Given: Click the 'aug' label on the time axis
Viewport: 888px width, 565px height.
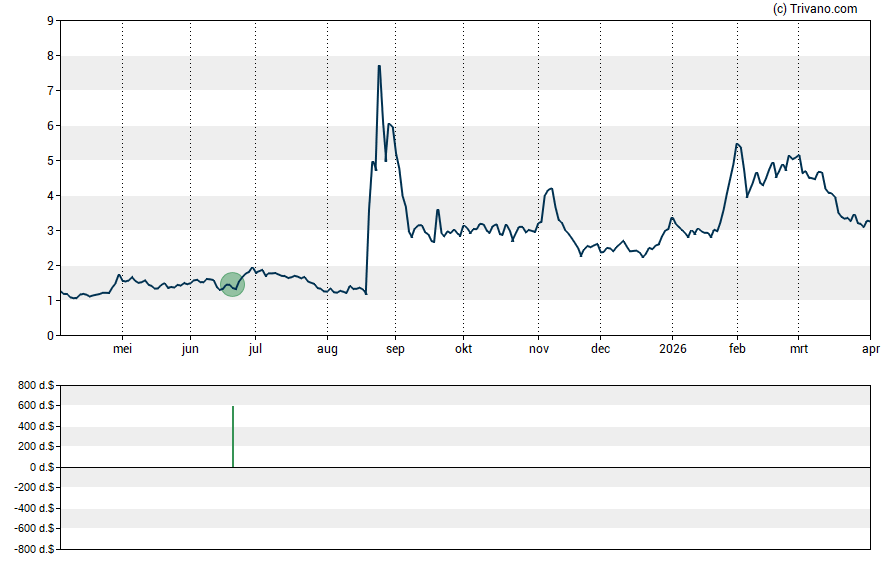Looking at the screenshot, I should 327,350.
